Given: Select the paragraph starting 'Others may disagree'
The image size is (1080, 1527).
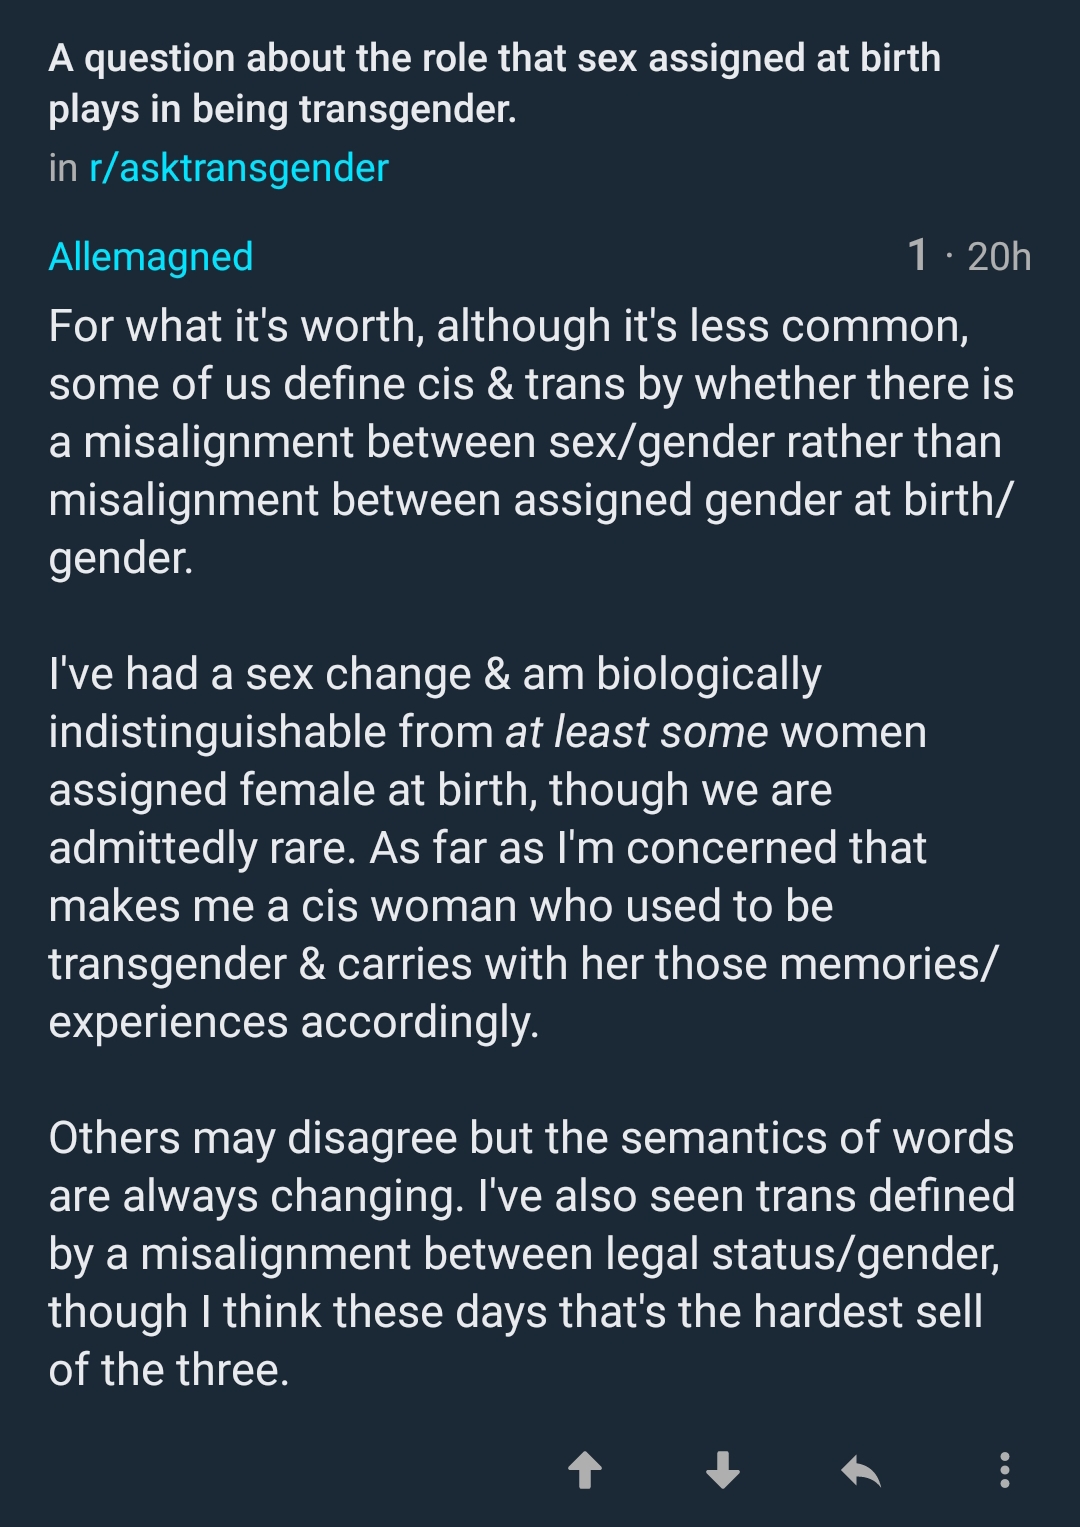Looking at the screenshot, I should pos(530,1253).
